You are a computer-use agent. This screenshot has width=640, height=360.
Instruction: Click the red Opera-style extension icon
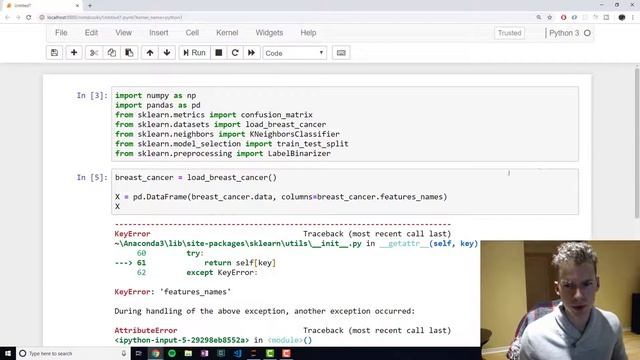[563, 18]
